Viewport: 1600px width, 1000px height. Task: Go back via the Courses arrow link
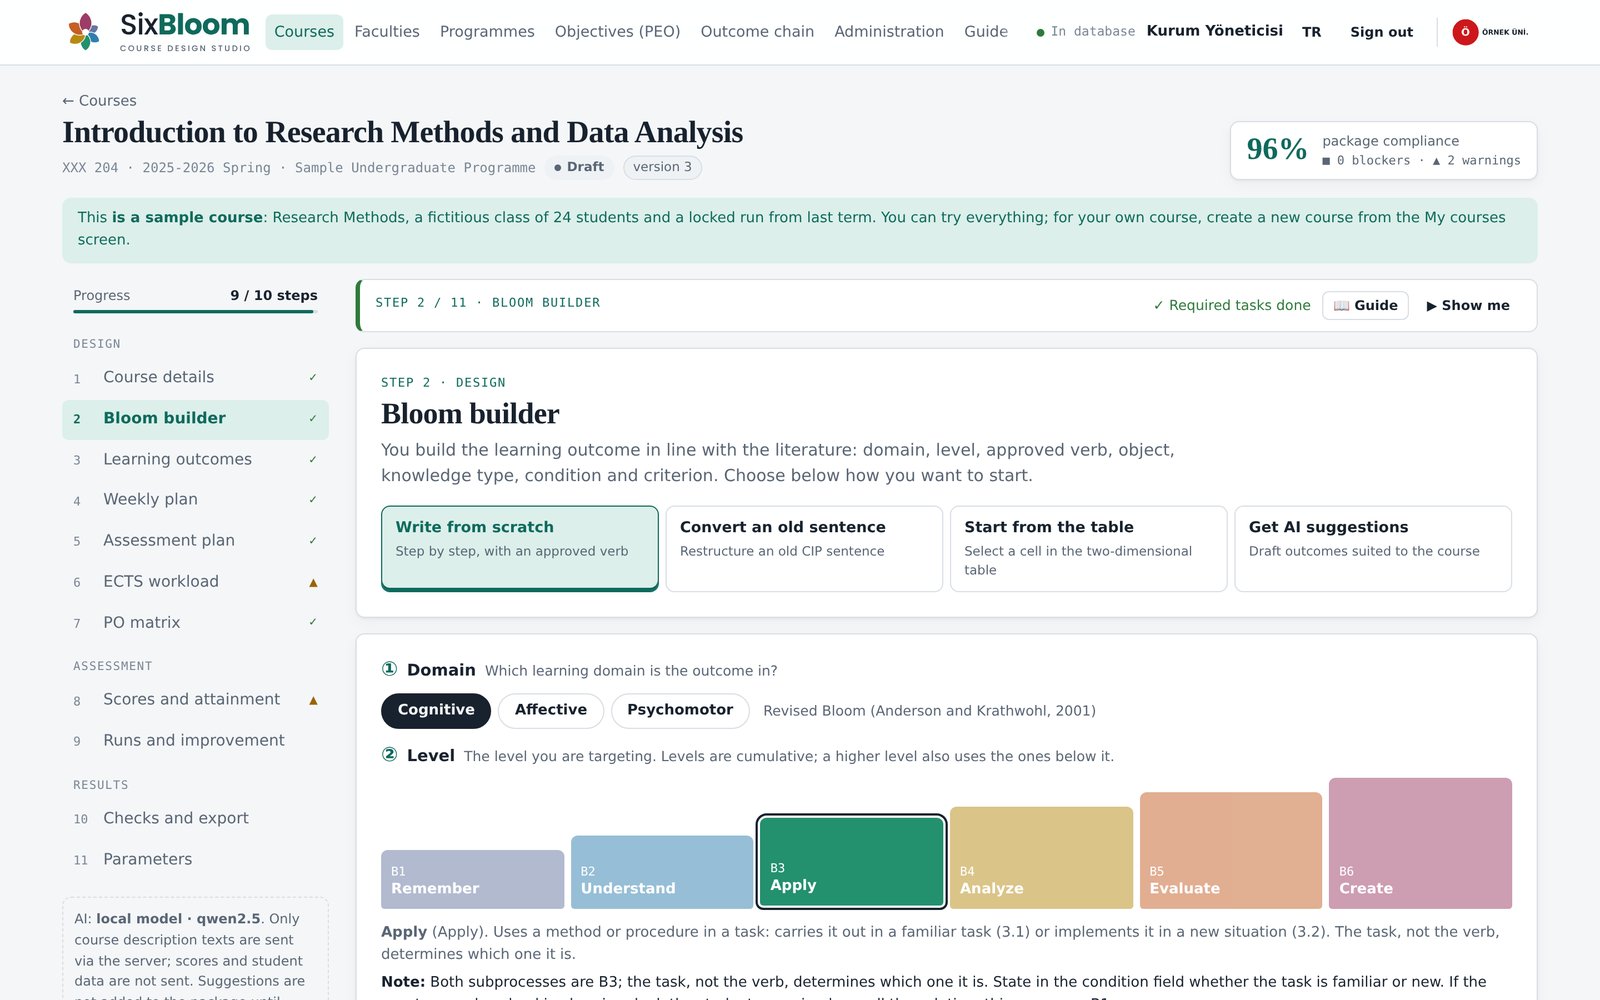click(99, 101)
